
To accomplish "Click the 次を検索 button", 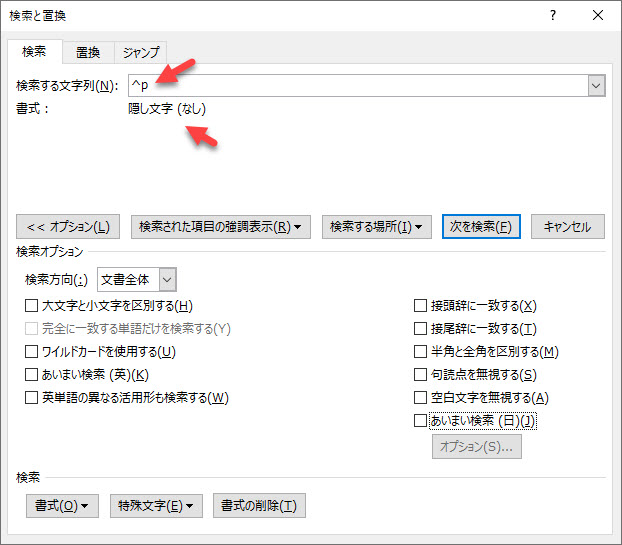I will coord(481,227).
